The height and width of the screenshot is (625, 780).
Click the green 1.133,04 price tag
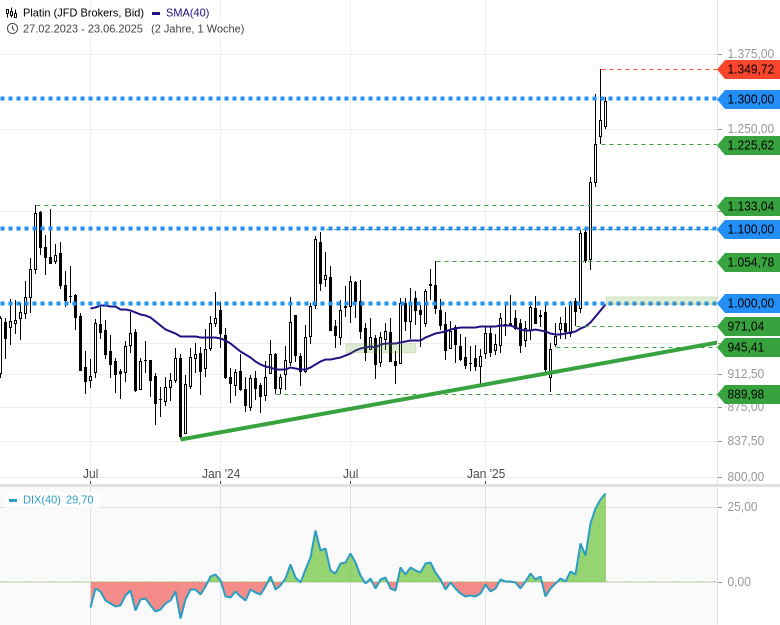pos(749,206)
